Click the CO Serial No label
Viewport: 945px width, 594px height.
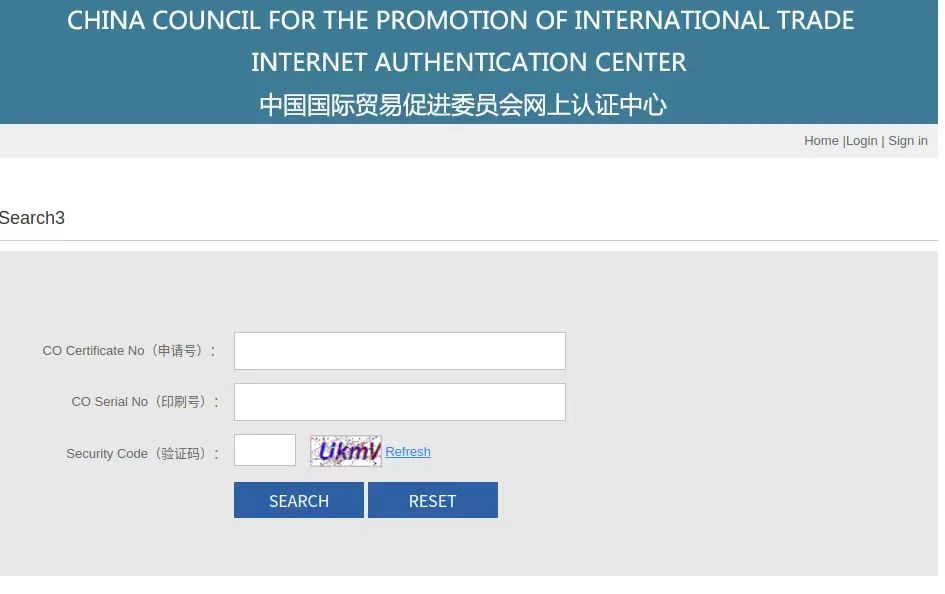tap(139, 402)
